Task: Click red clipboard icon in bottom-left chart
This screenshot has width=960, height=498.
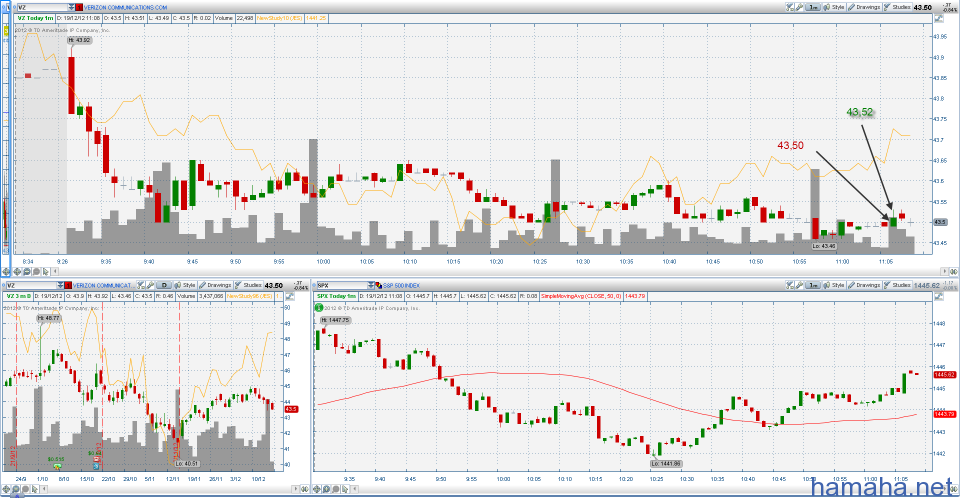Action: [x=68, y=285]
